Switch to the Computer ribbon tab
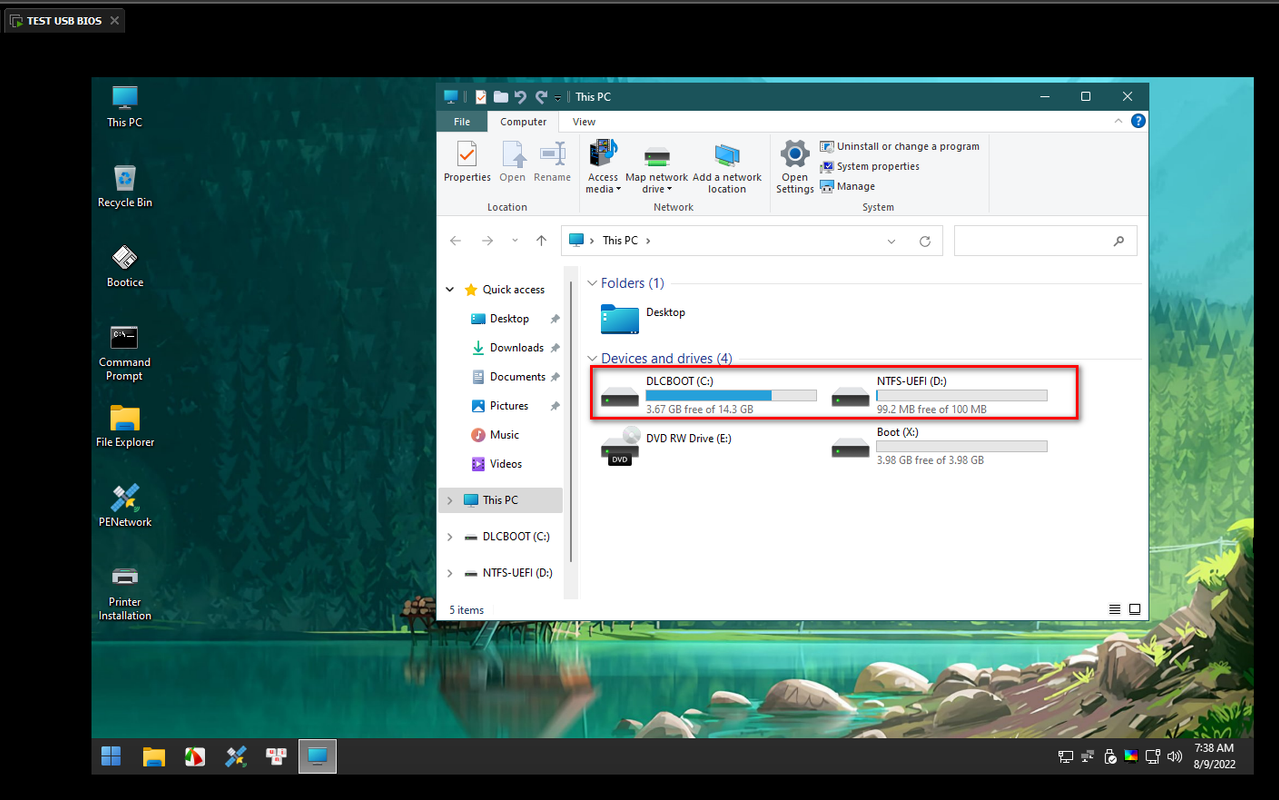The image size is (1279, 800). (x=523, y=122)
